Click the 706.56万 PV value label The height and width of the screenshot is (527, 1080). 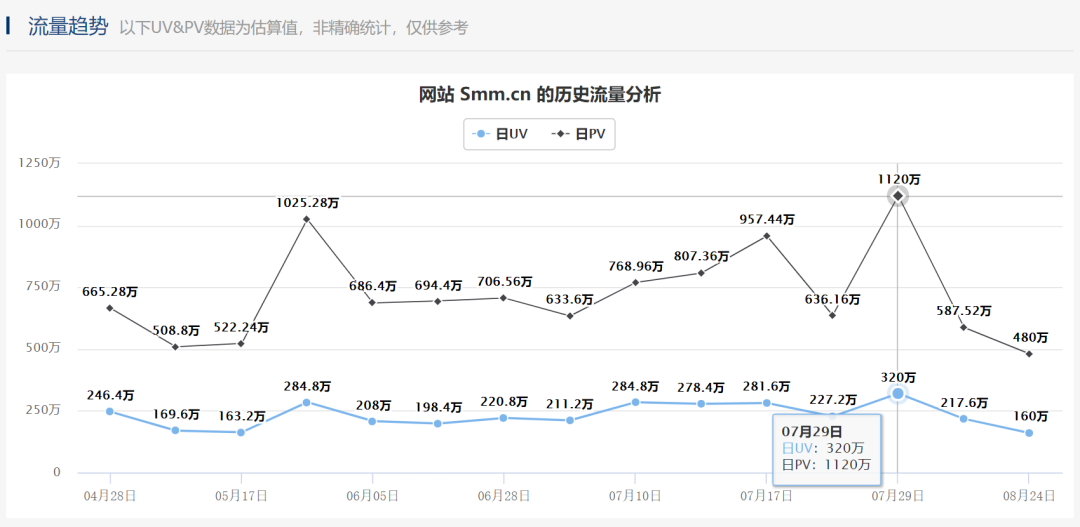pyautogui.click(x=504, y=282)
